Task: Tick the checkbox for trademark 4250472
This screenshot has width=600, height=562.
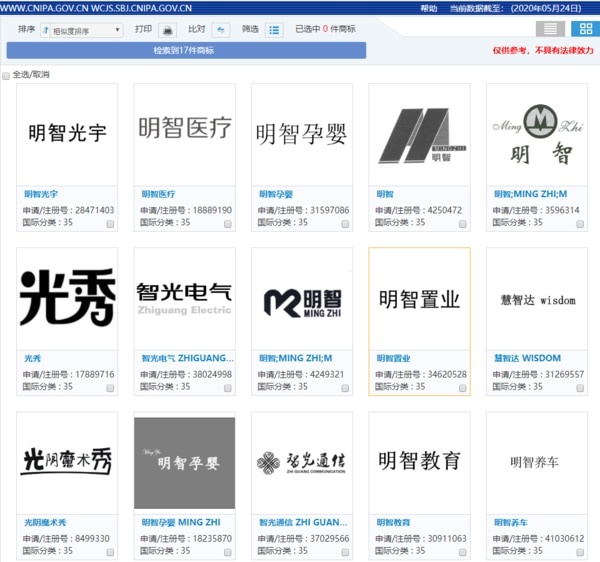Action: 463,224
